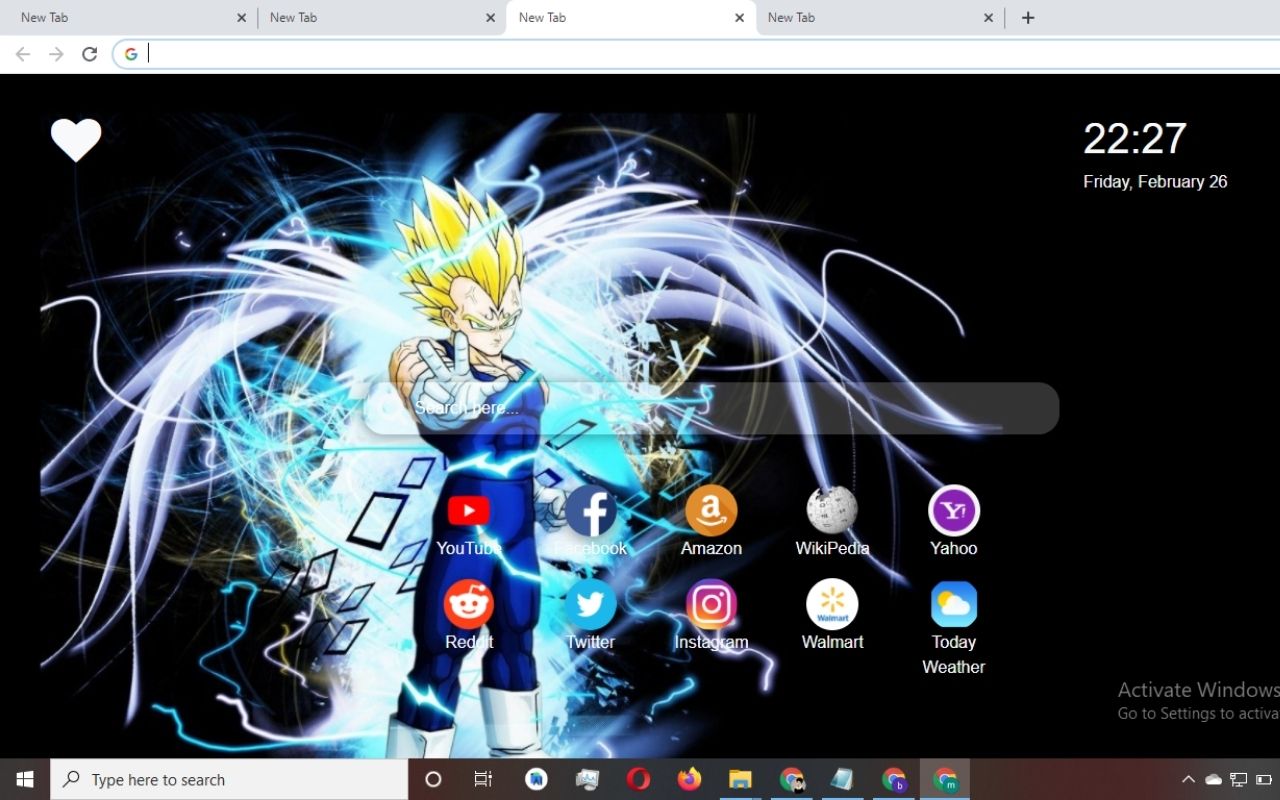Open the Reddit shortcut
This screenshot has width=1280, height=800.
click(x=468, y=615)
